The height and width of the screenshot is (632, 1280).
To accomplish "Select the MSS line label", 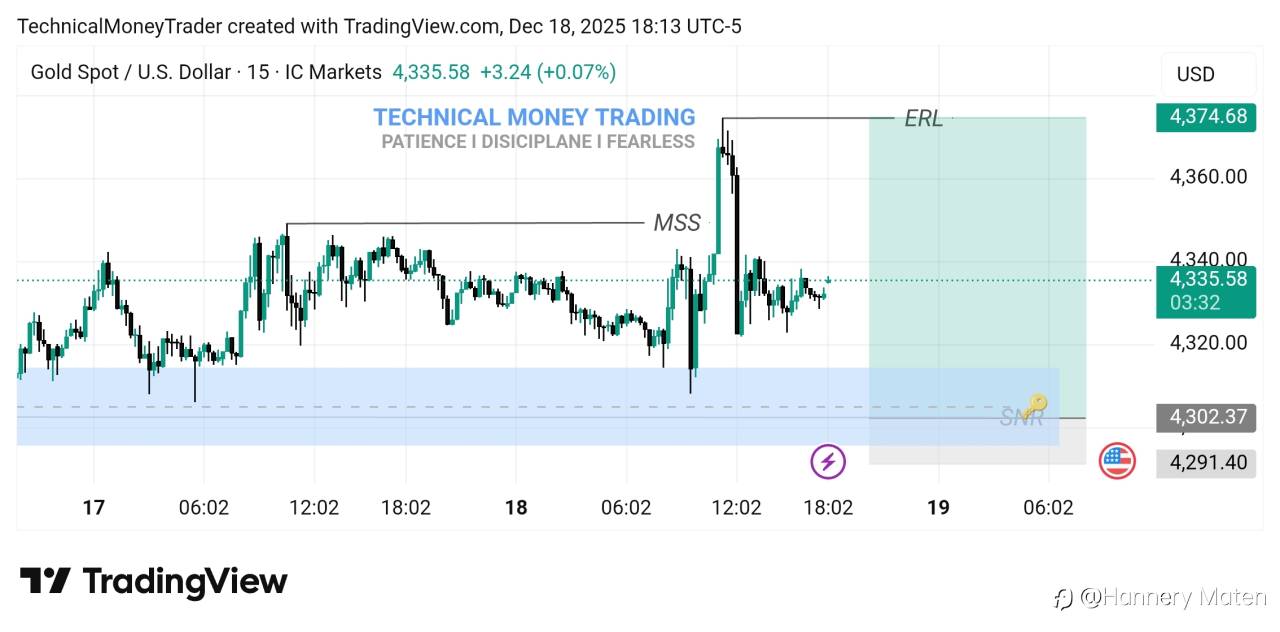I will (677, 223).
